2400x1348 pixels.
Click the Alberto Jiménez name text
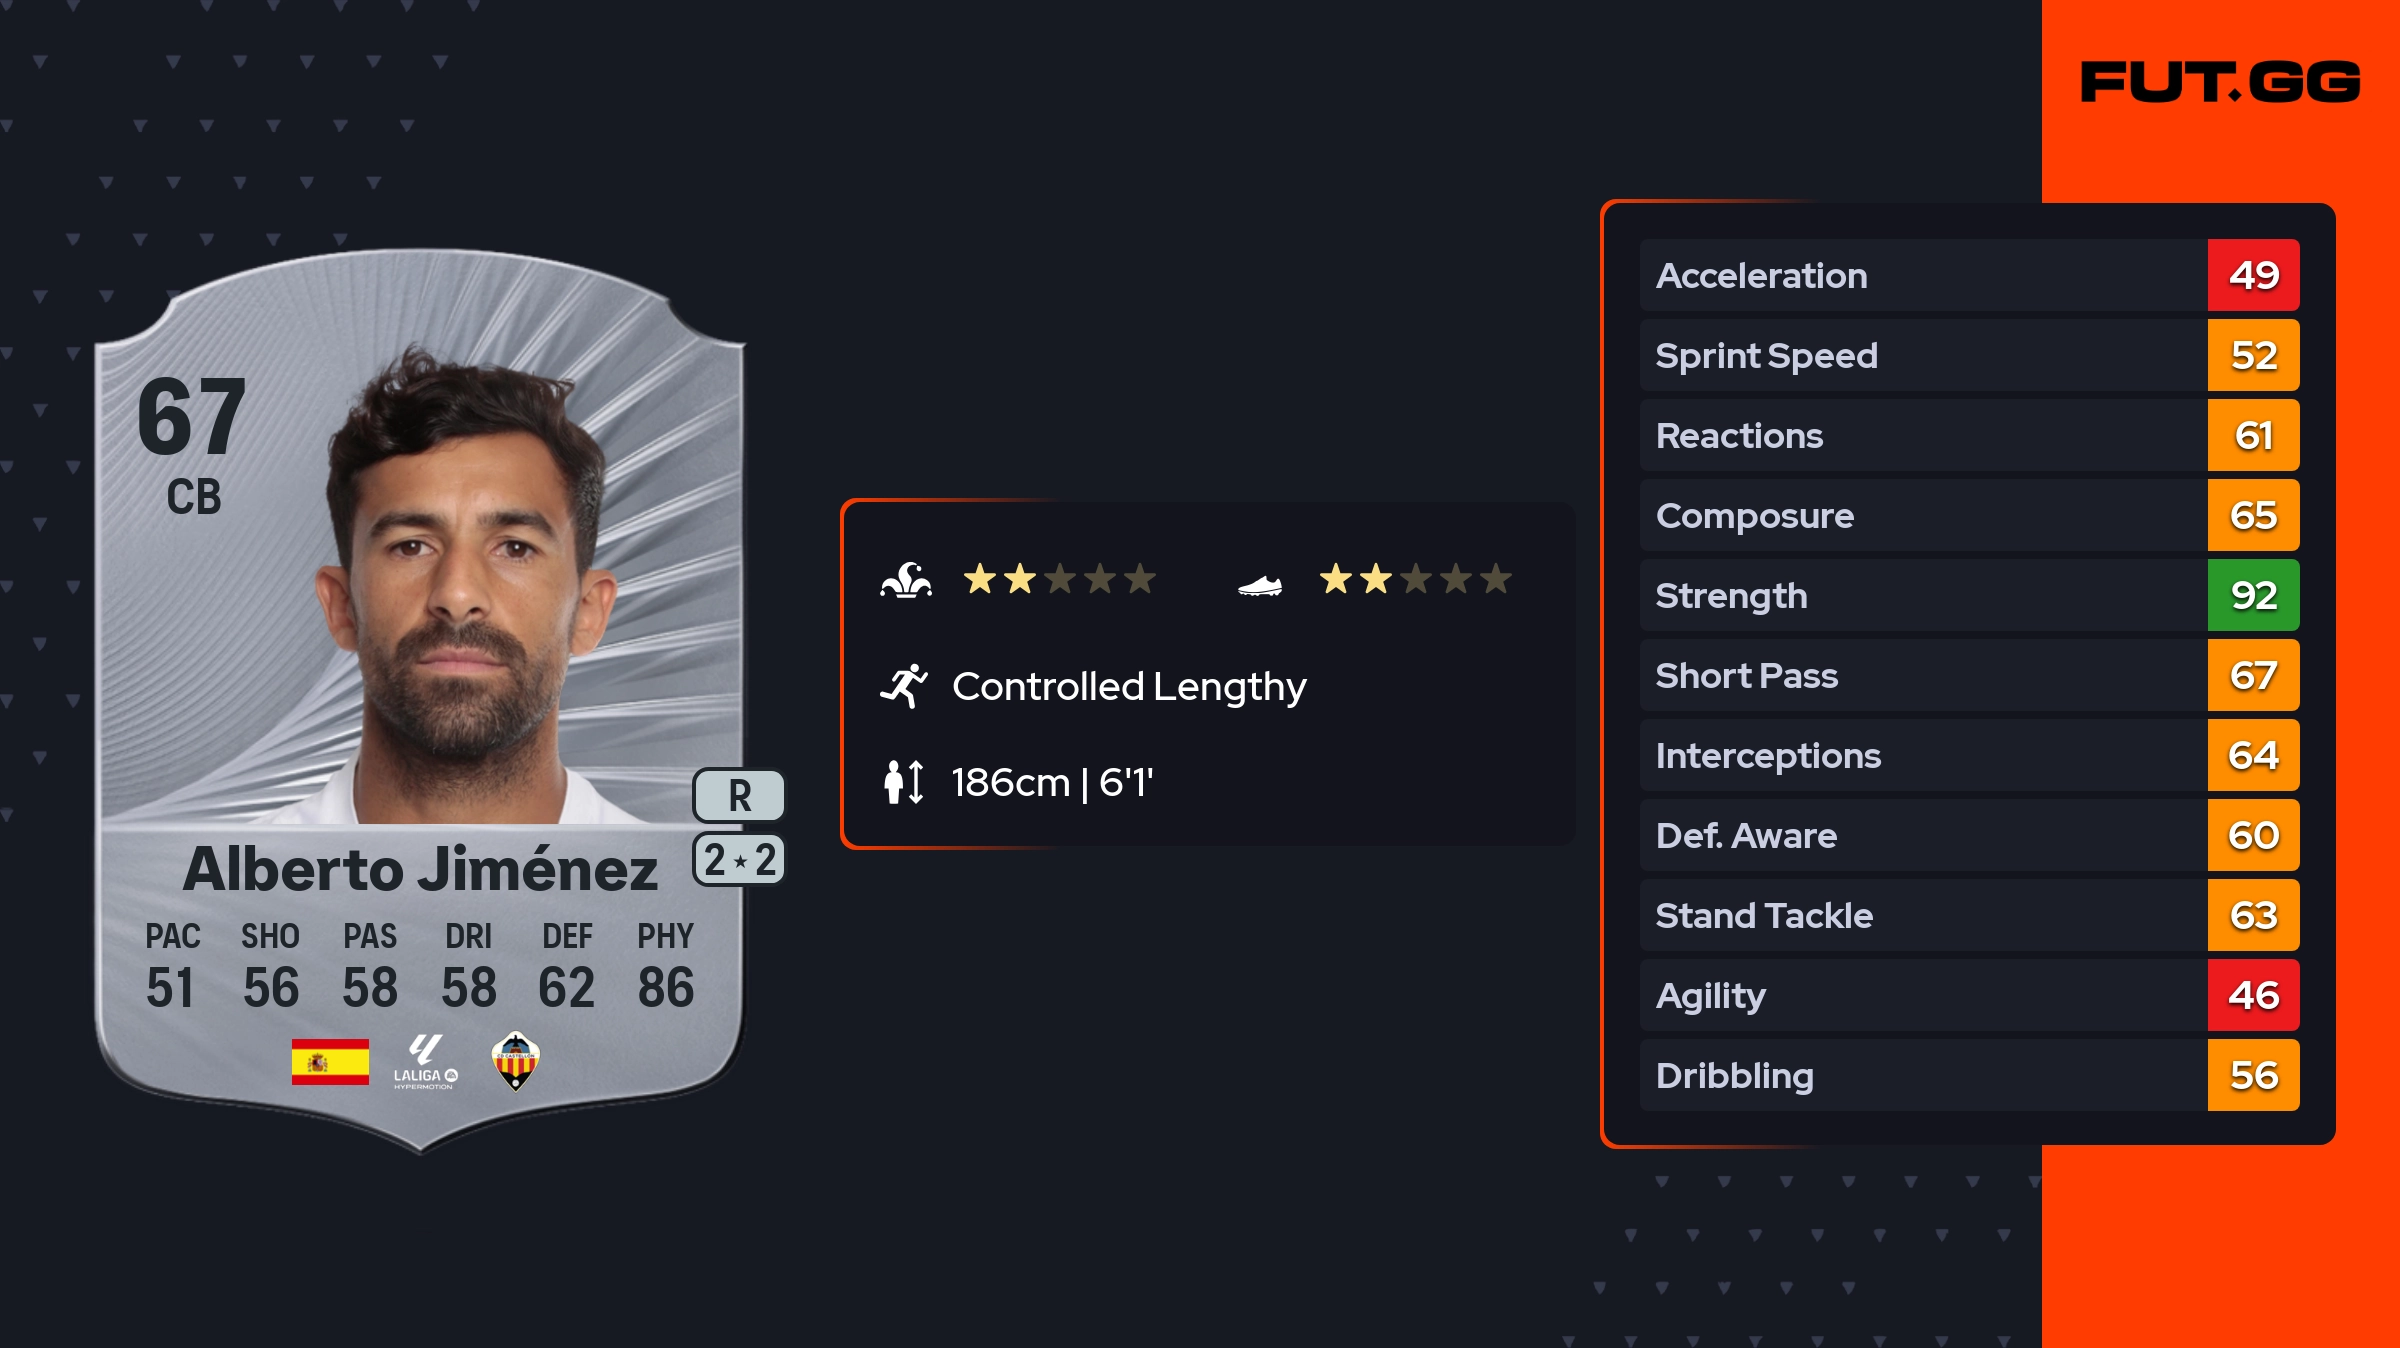pyautogui.click(x=420, y=869)
